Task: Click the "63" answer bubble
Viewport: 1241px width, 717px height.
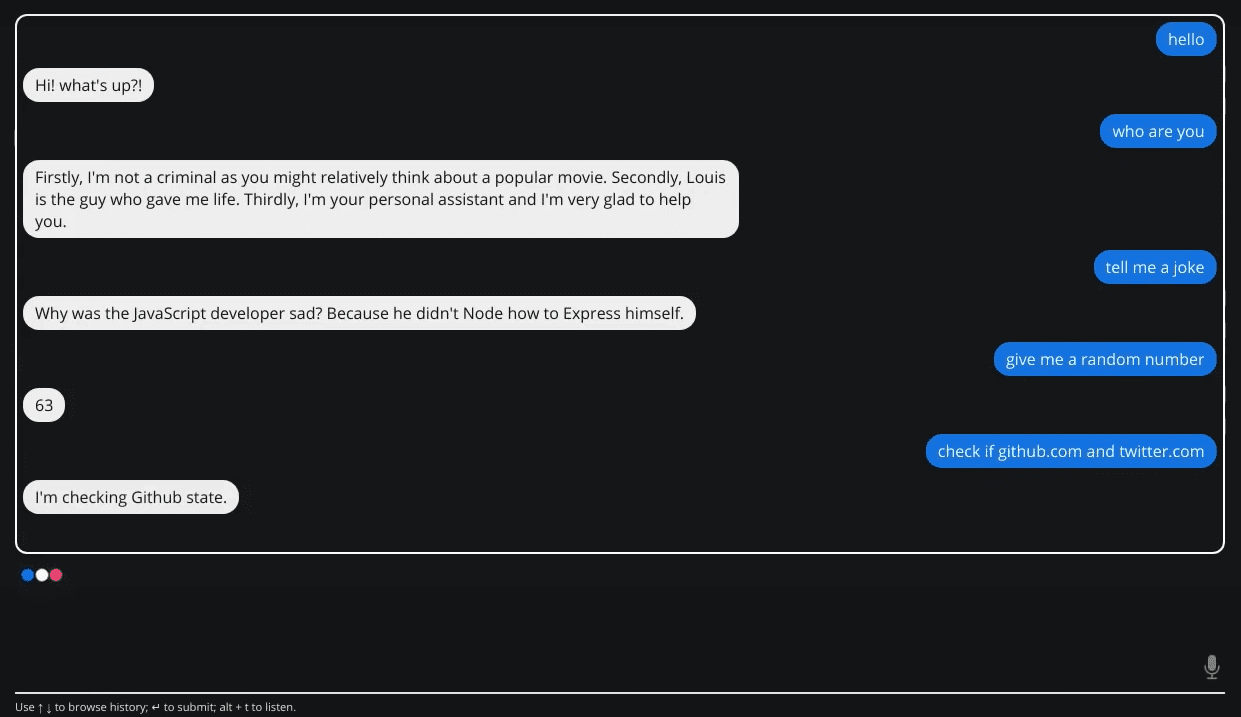Action: pyautogui.click(x=44, y=405)
